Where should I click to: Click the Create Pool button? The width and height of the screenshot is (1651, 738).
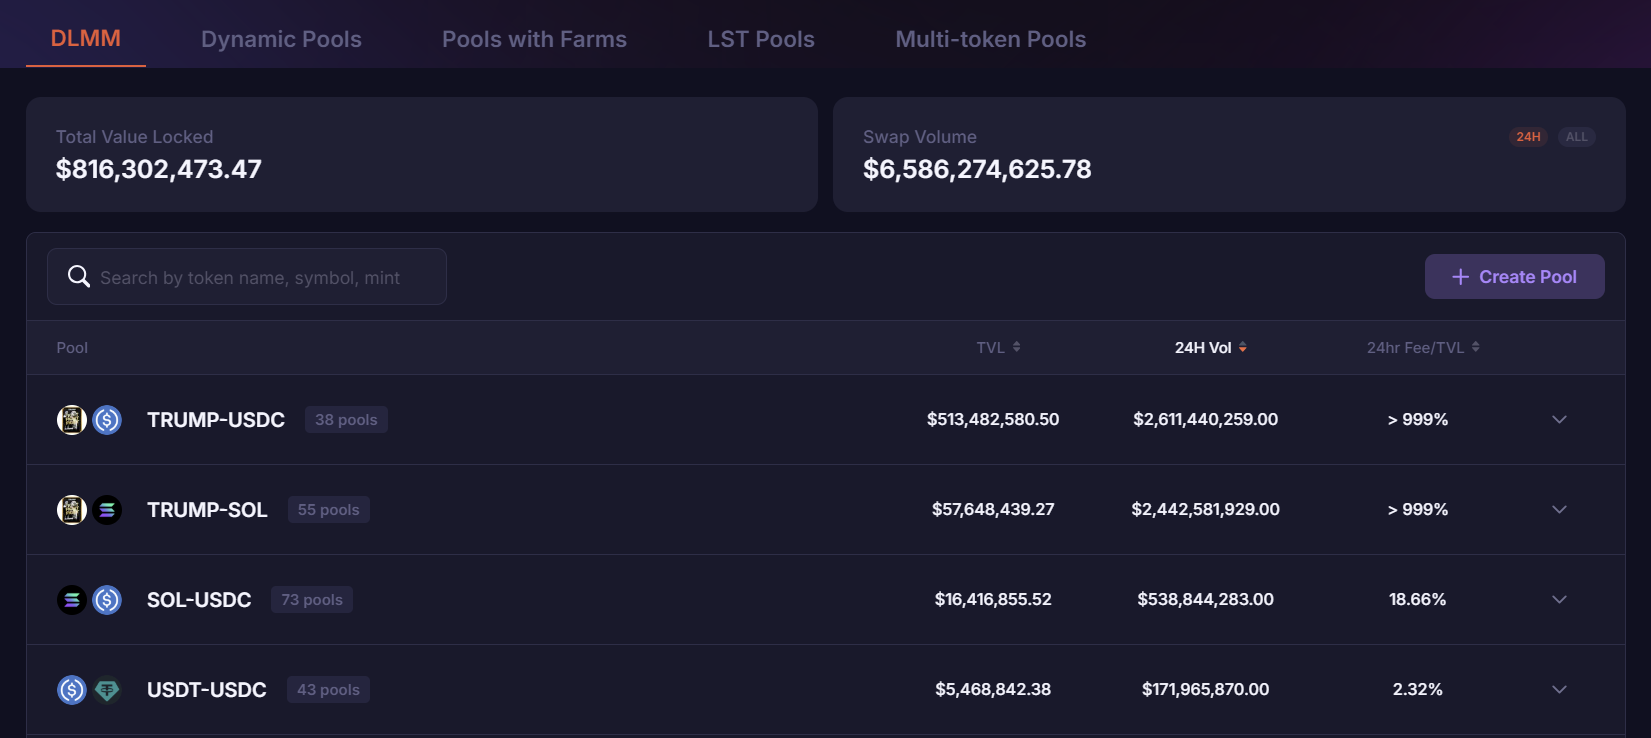coord(1514,276)
